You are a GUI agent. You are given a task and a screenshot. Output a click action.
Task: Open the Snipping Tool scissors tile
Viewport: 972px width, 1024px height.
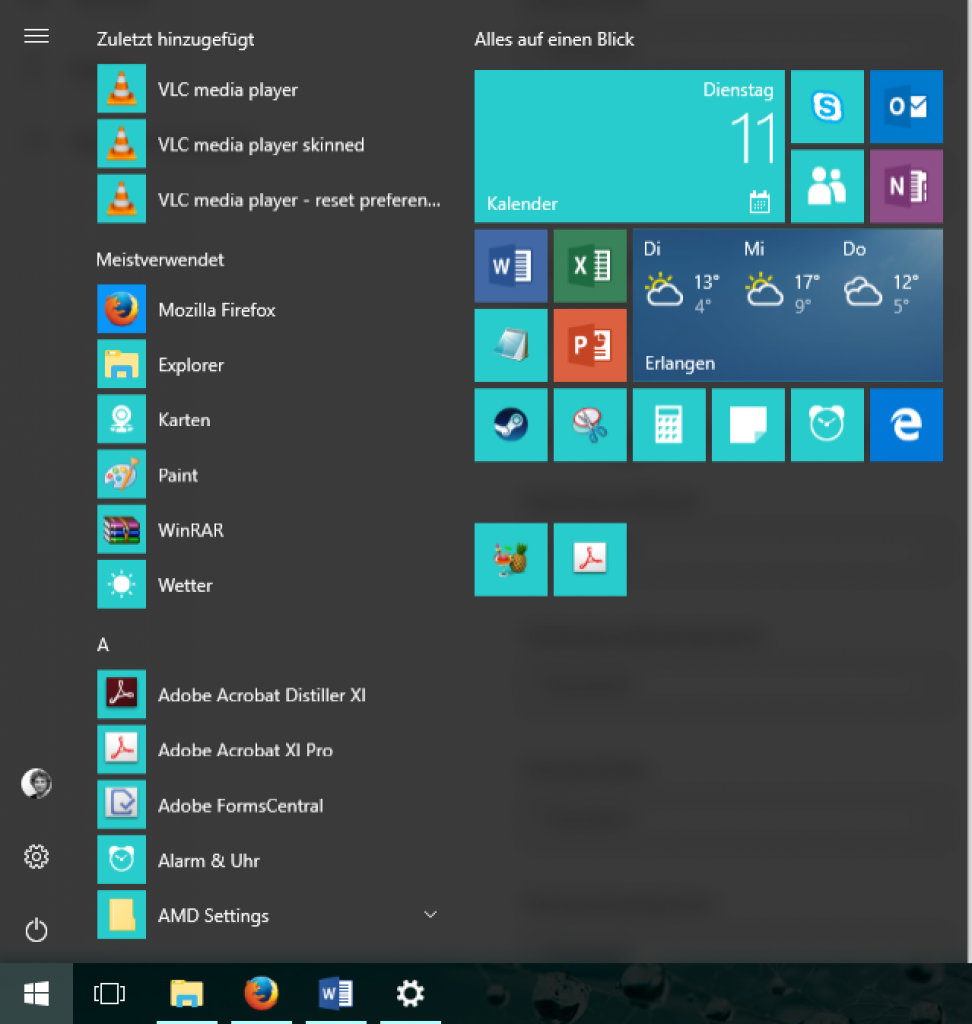coord(590,425)
